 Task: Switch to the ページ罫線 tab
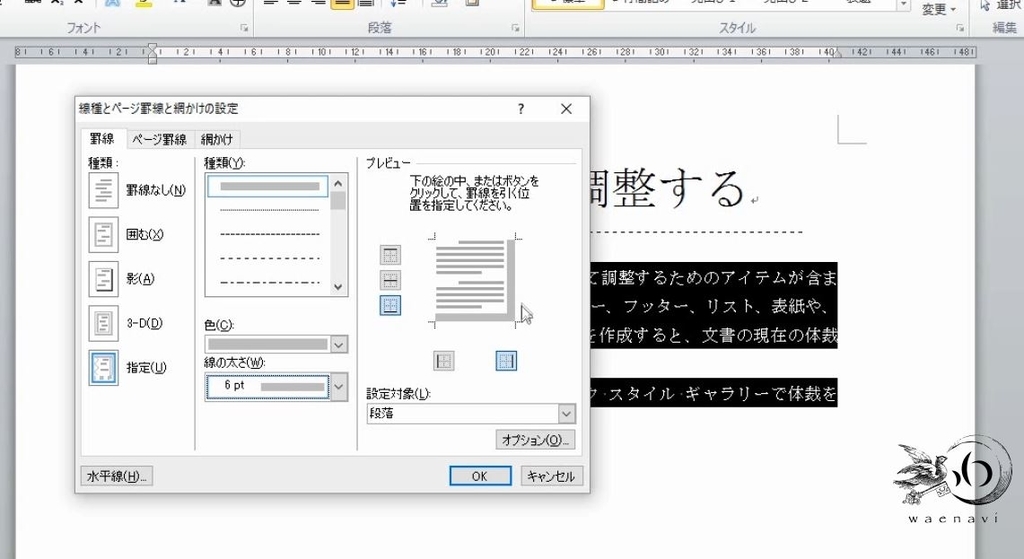[x=159, y=139]
